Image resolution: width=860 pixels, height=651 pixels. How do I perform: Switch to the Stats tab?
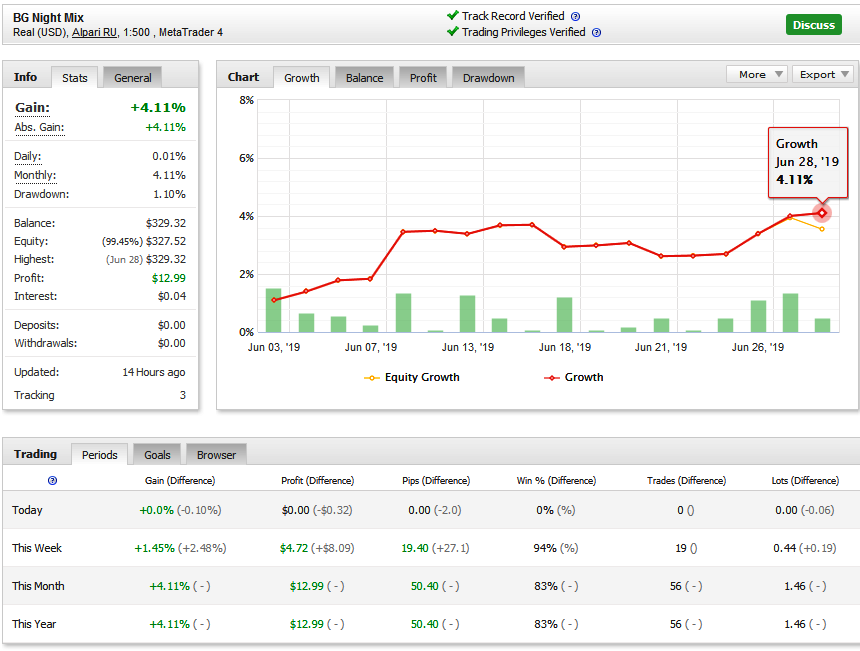75,78
